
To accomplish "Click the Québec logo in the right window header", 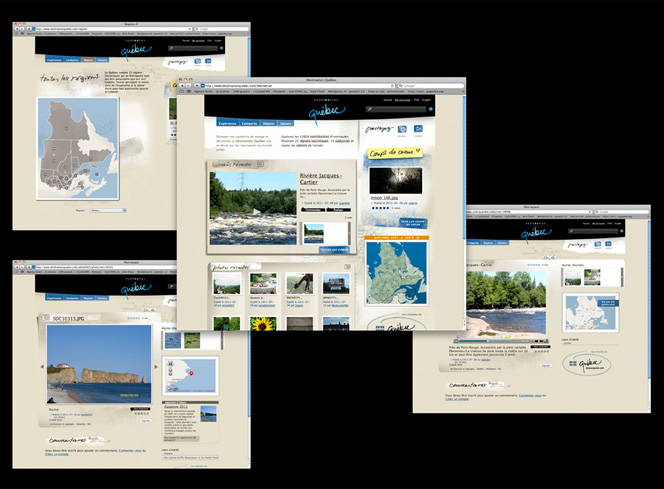I will tap(536, 234).
